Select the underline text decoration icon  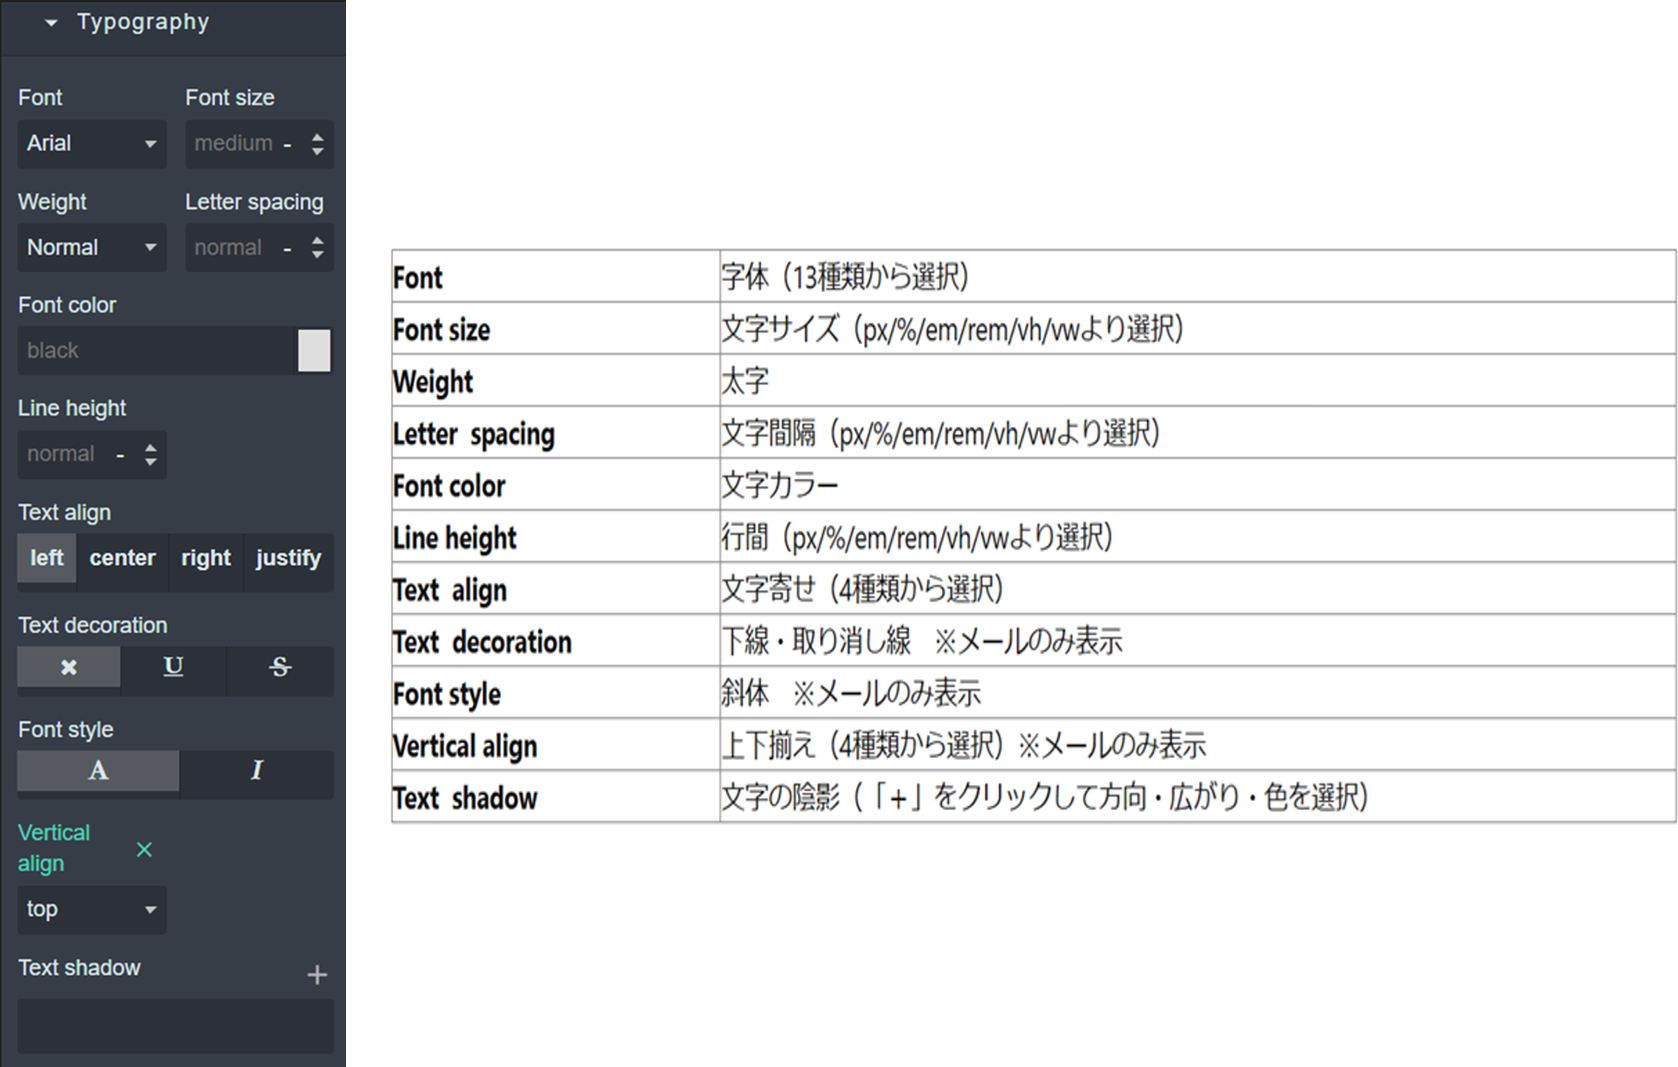point(173,667)
